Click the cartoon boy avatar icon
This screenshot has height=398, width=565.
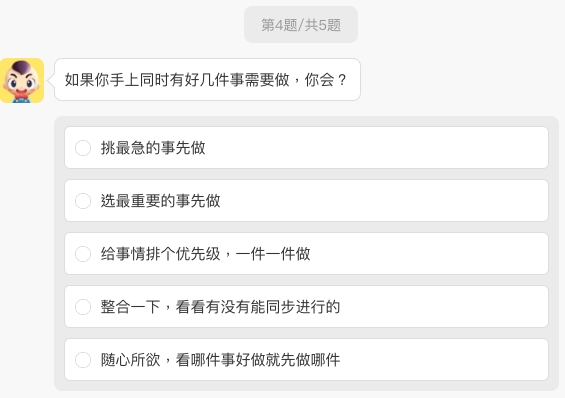[x=22, y=81]
